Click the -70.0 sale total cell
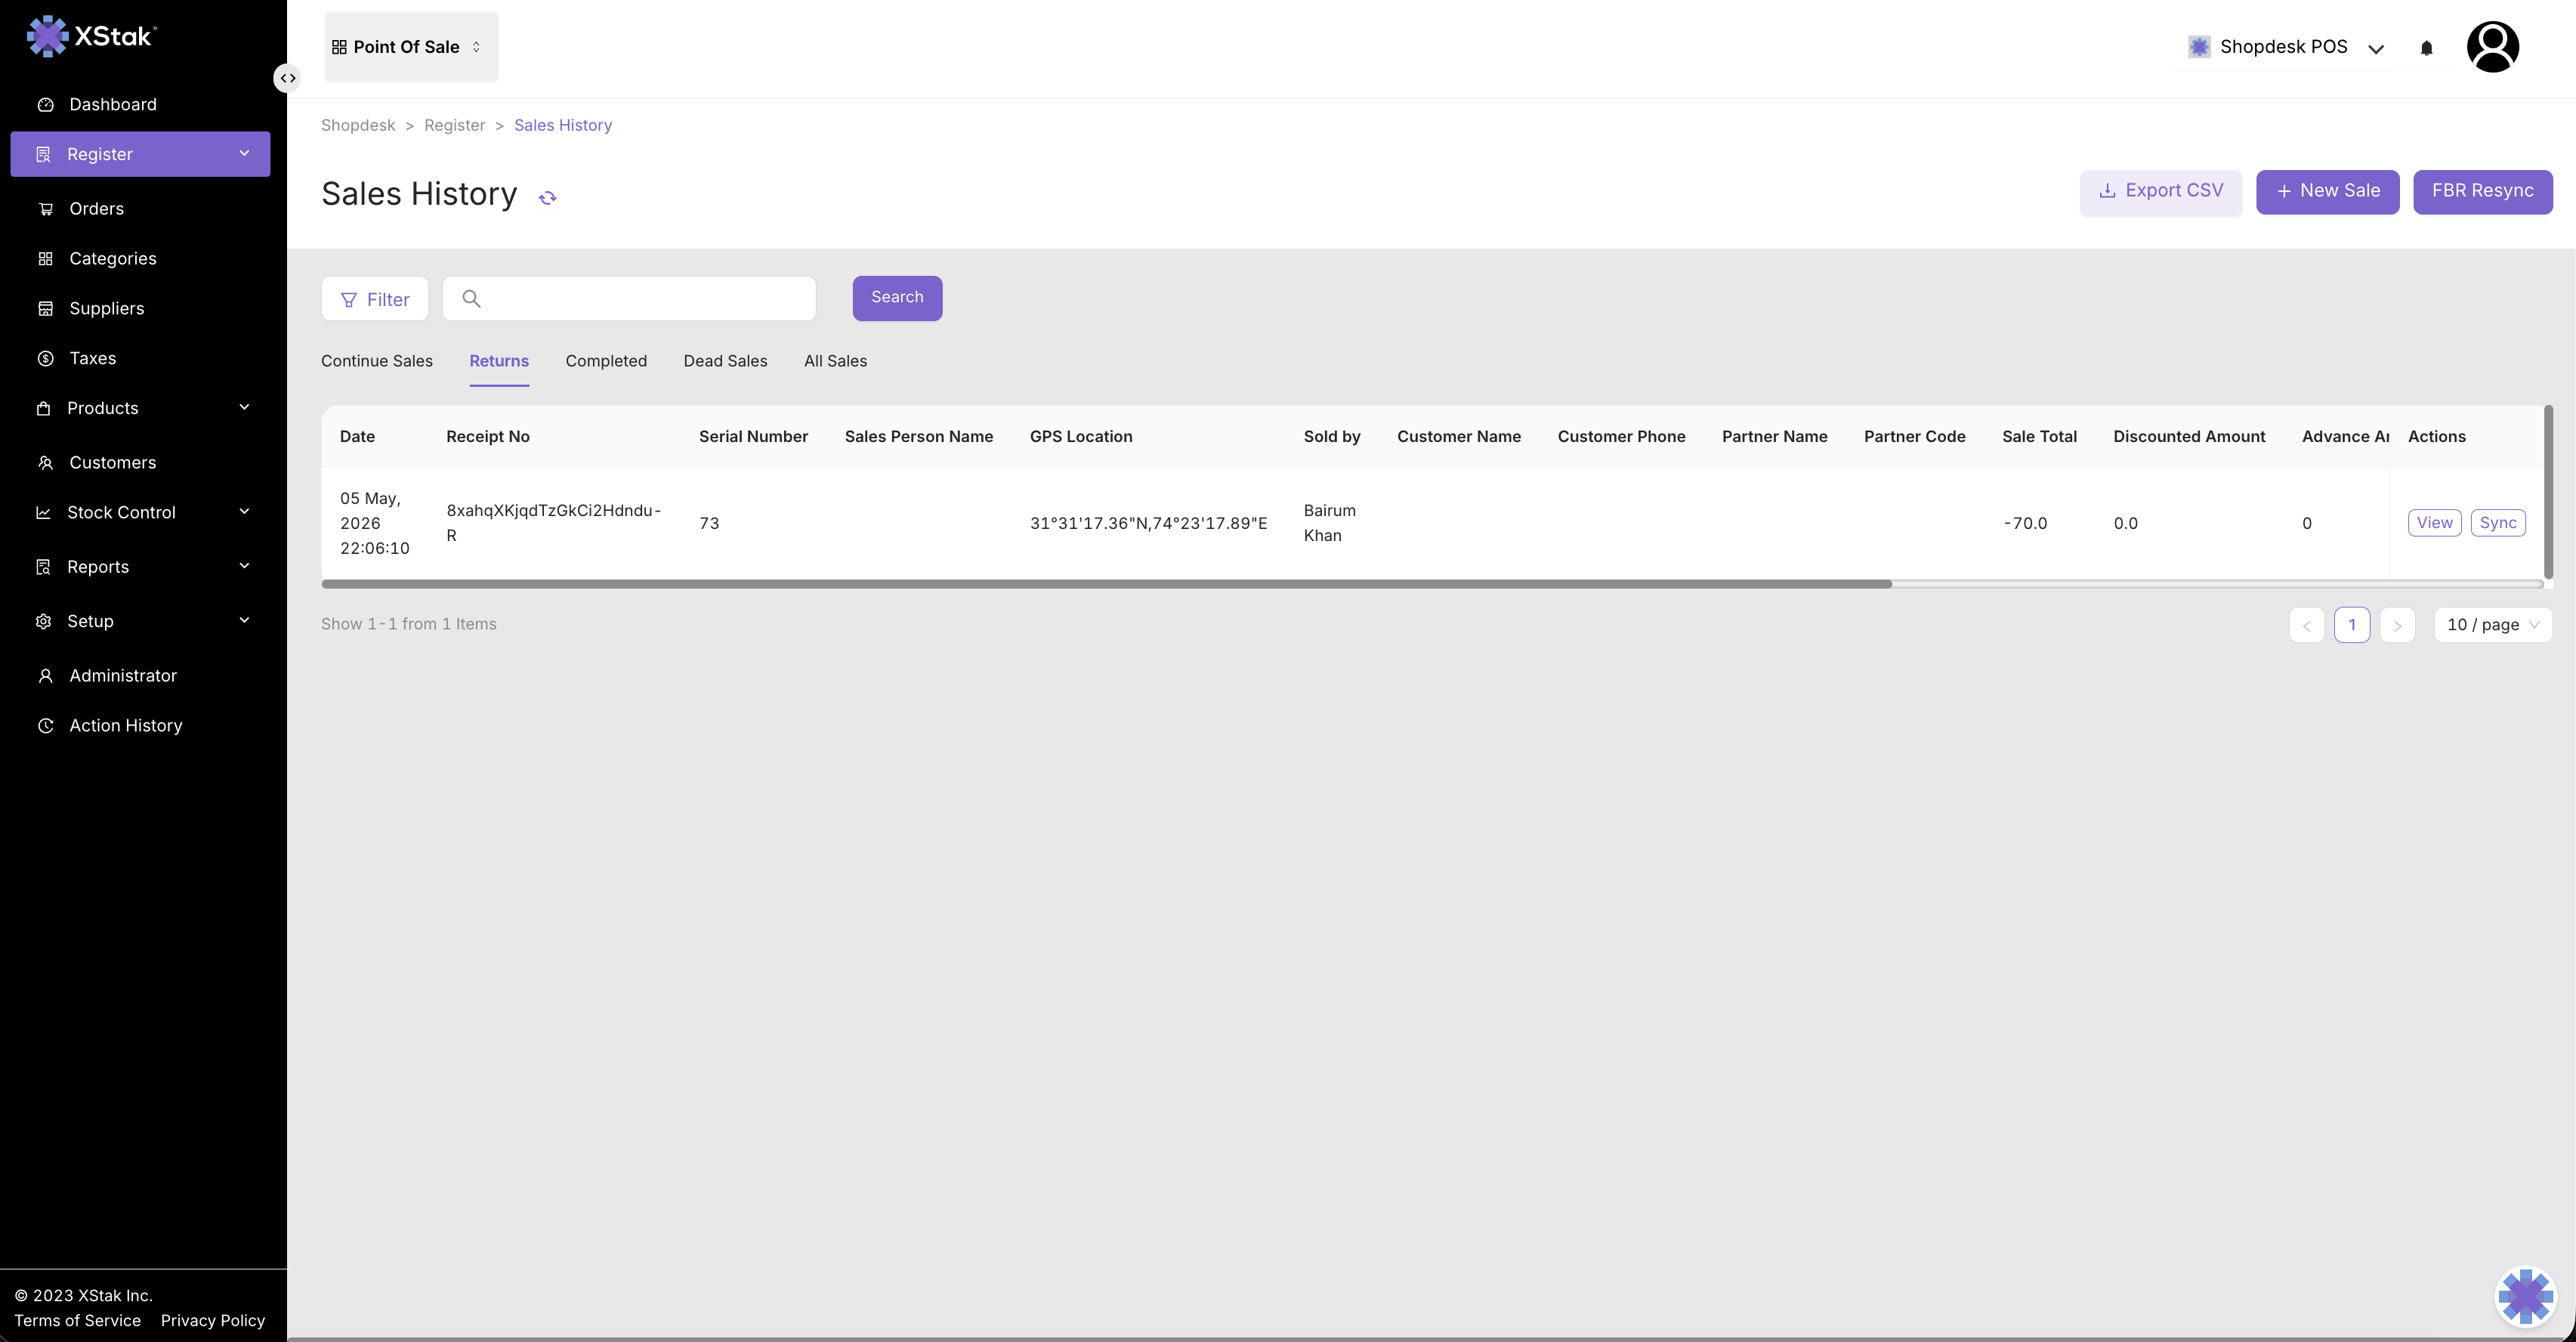Screen dimensions: 2576x1342 click(2025, 523)
